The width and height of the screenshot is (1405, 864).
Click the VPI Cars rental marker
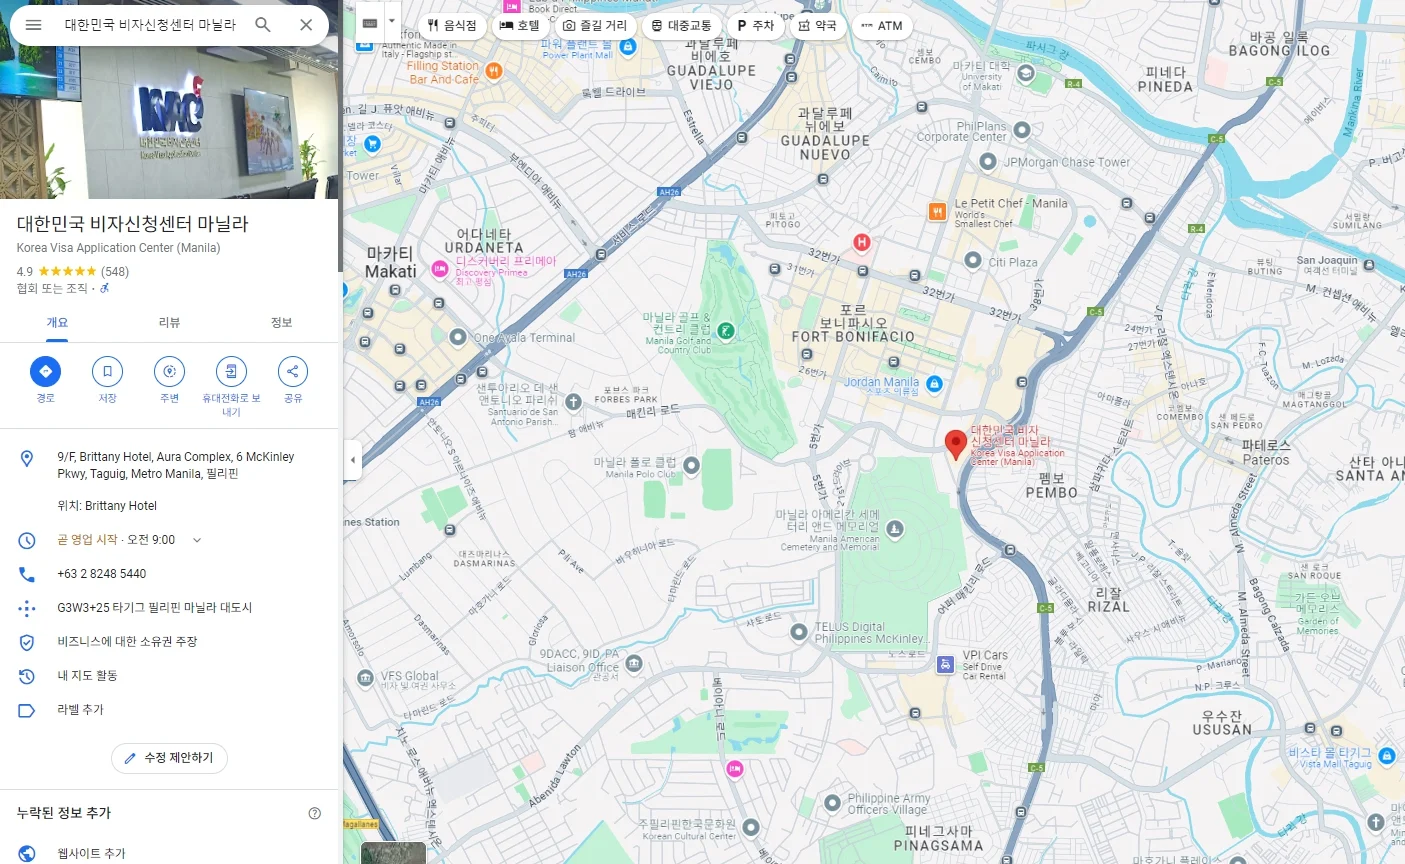[x=945, y=664]
